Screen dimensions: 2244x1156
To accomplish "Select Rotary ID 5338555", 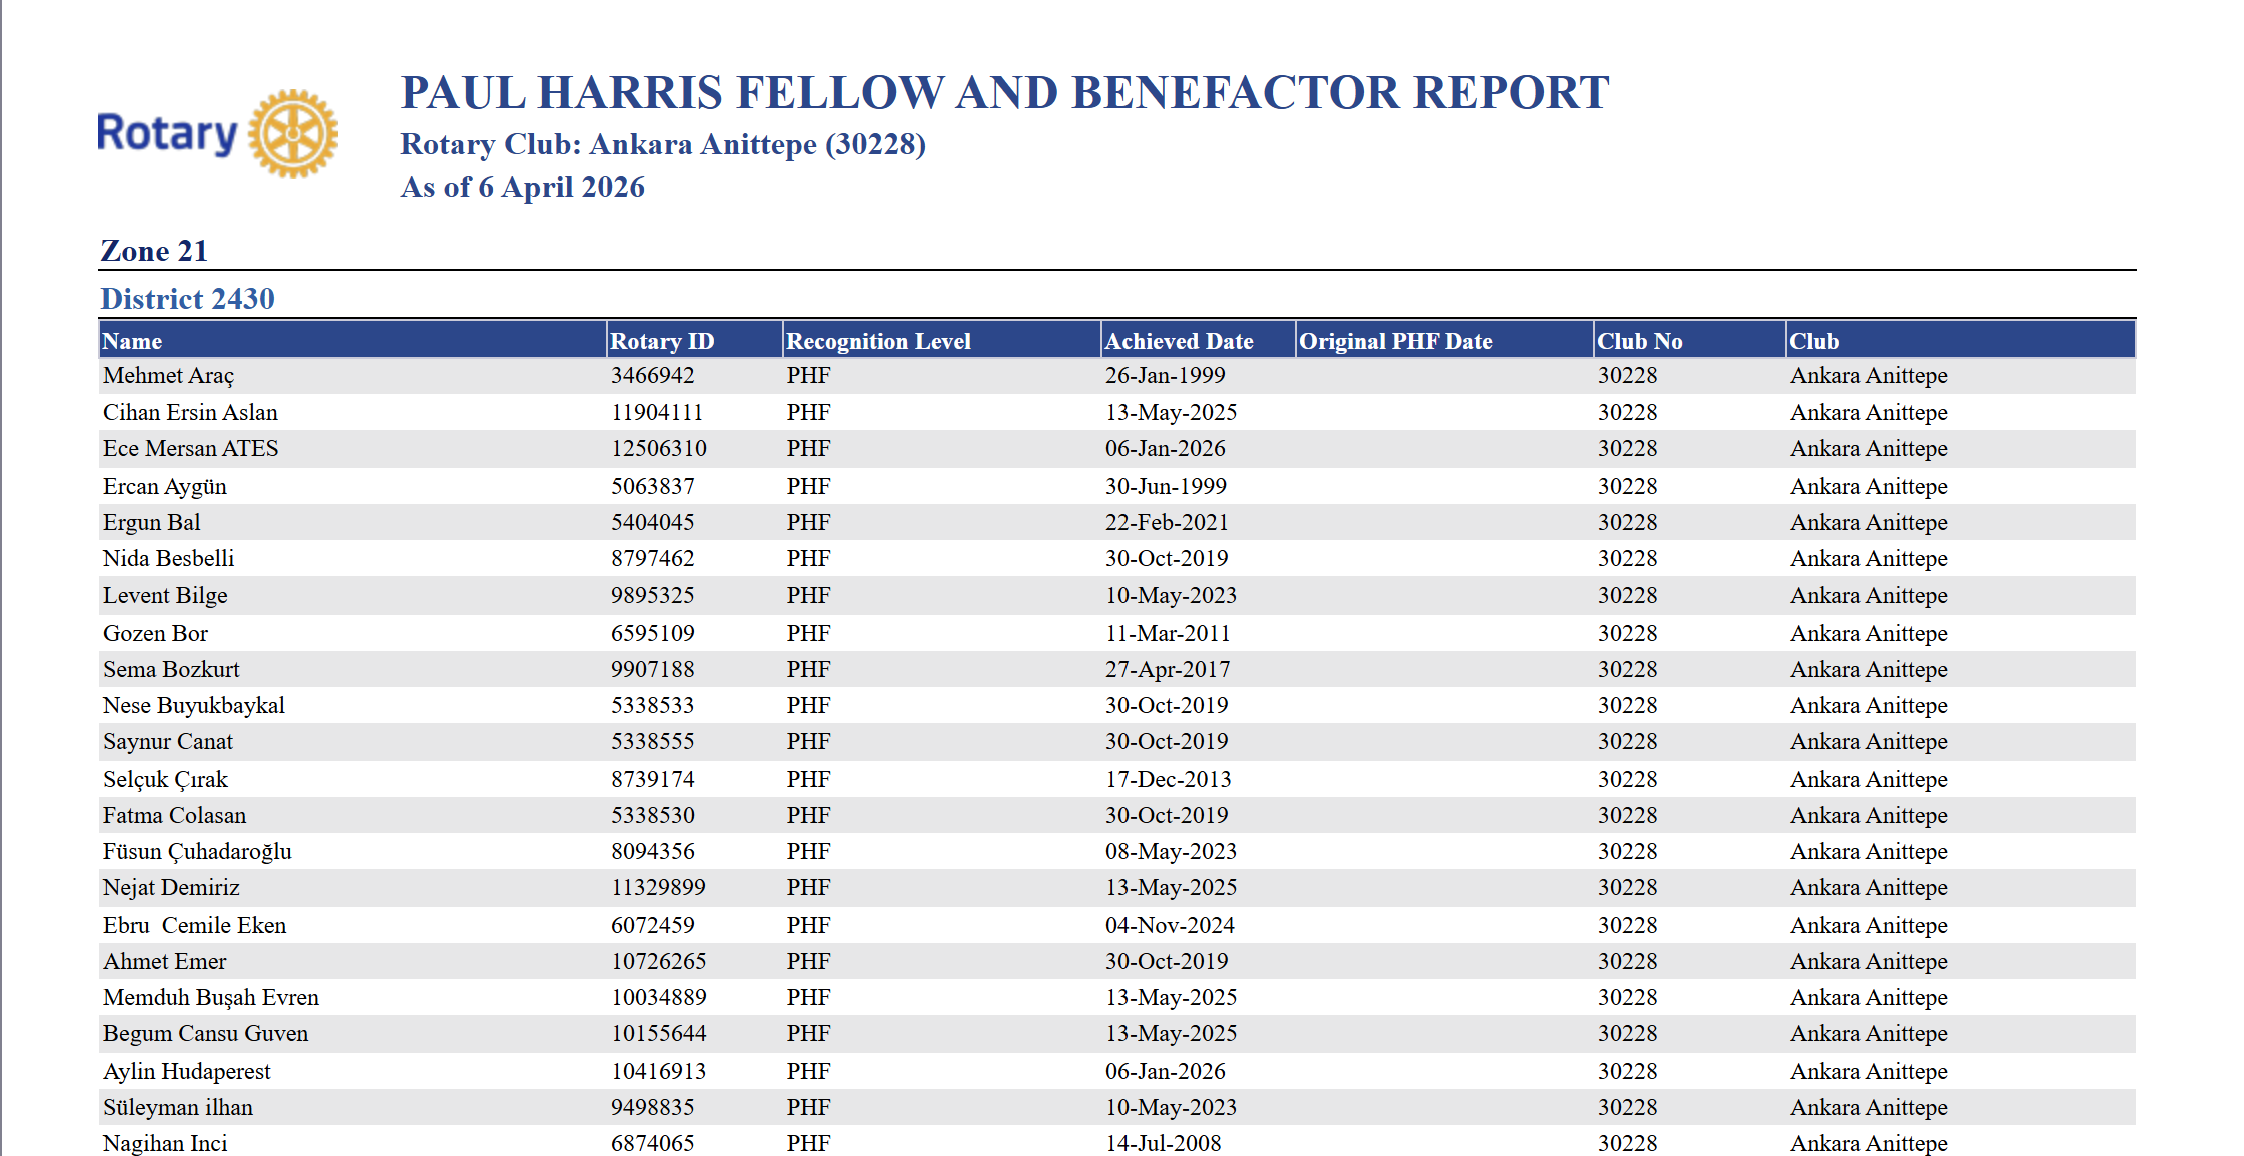I will (653, 741).
